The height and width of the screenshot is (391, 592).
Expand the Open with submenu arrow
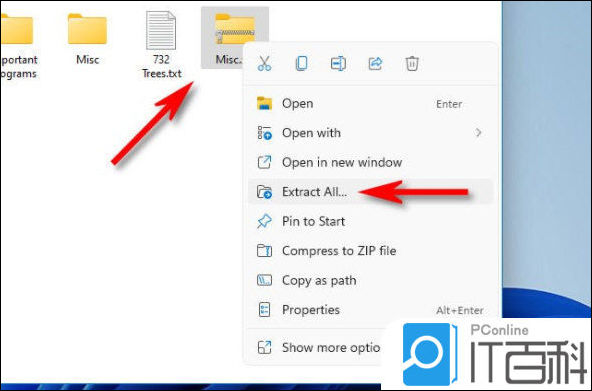pyautogui.click(x=478, y=132)
